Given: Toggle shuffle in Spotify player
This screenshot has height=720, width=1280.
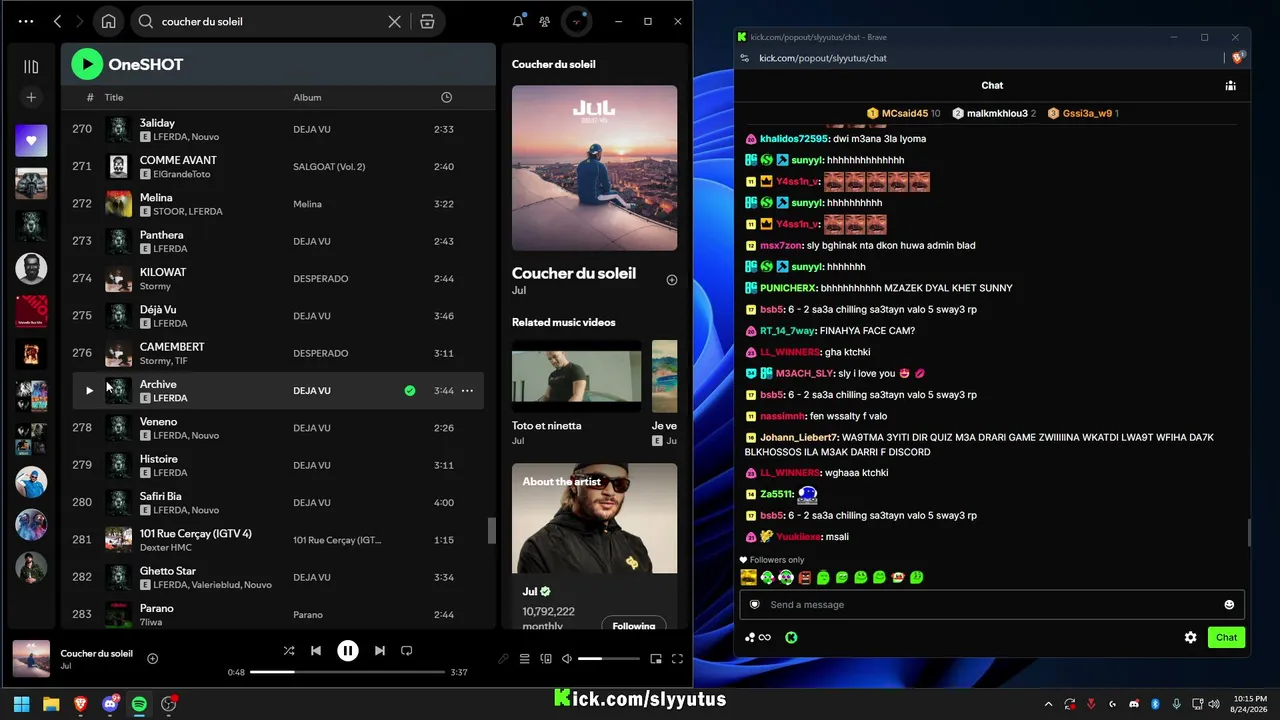Looking at the screenshot, I should (x=289, y=651).
